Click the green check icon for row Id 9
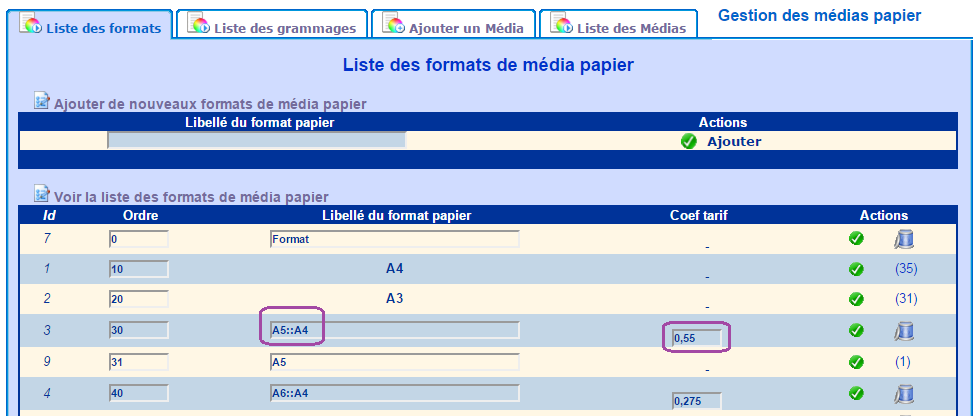Viewport: 980px width, 416px height. coord(856,362)
